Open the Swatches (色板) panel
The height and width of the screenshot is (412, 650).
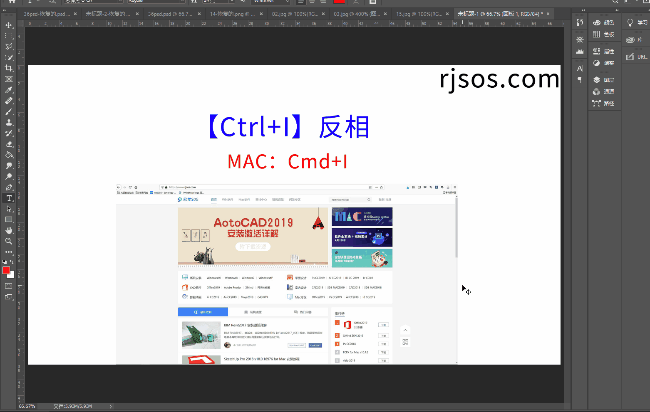[x=604, y=34]
